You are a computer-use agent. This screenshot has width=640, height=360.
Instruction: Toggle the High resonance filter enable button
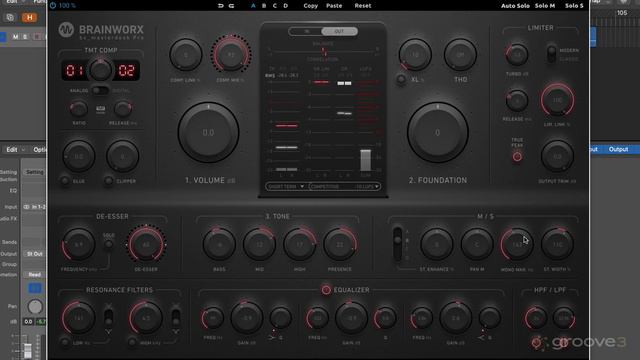[131, 342]
